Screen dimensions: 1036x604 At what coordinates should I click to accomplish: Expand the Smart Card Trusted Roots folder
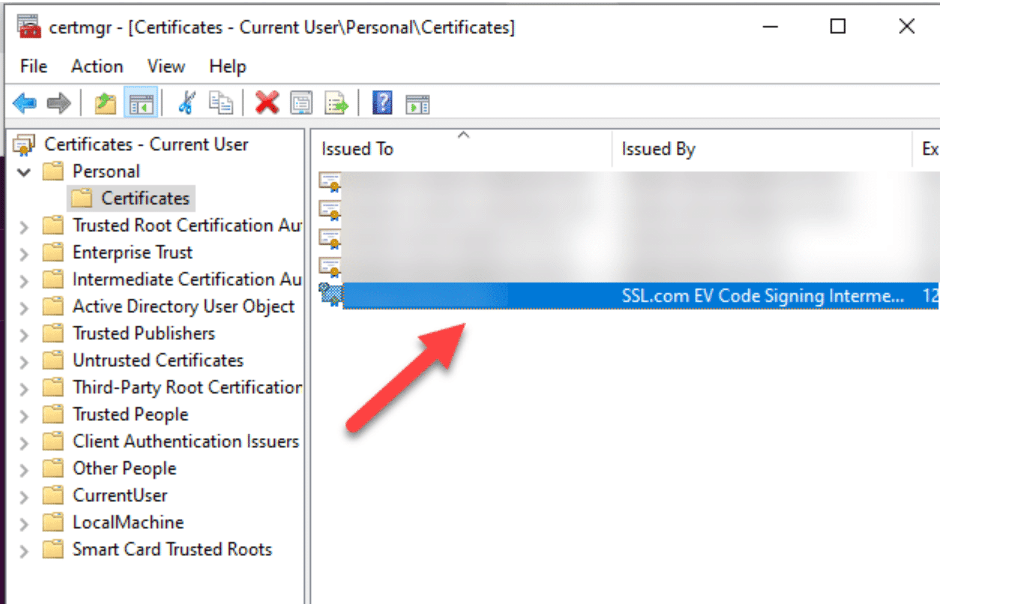[24, 551]
